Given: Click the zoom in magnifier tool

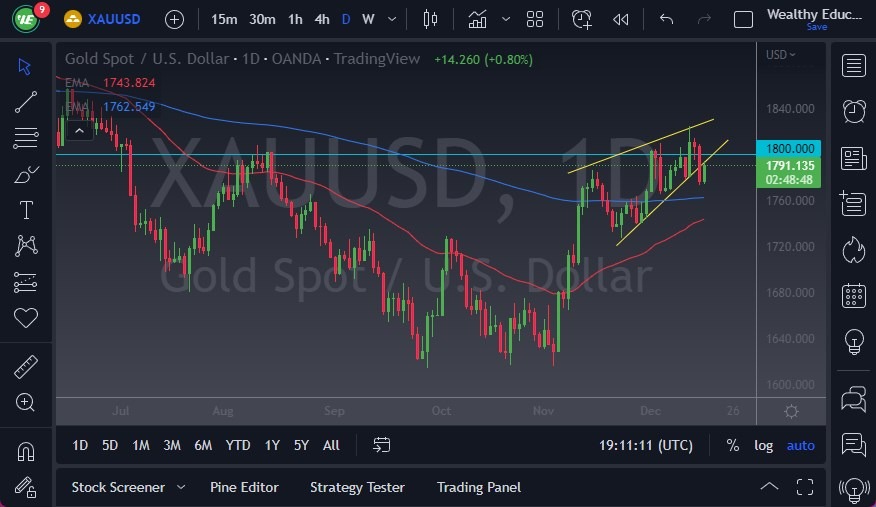Looking at the screenshot, I should [x=26, y=402].
